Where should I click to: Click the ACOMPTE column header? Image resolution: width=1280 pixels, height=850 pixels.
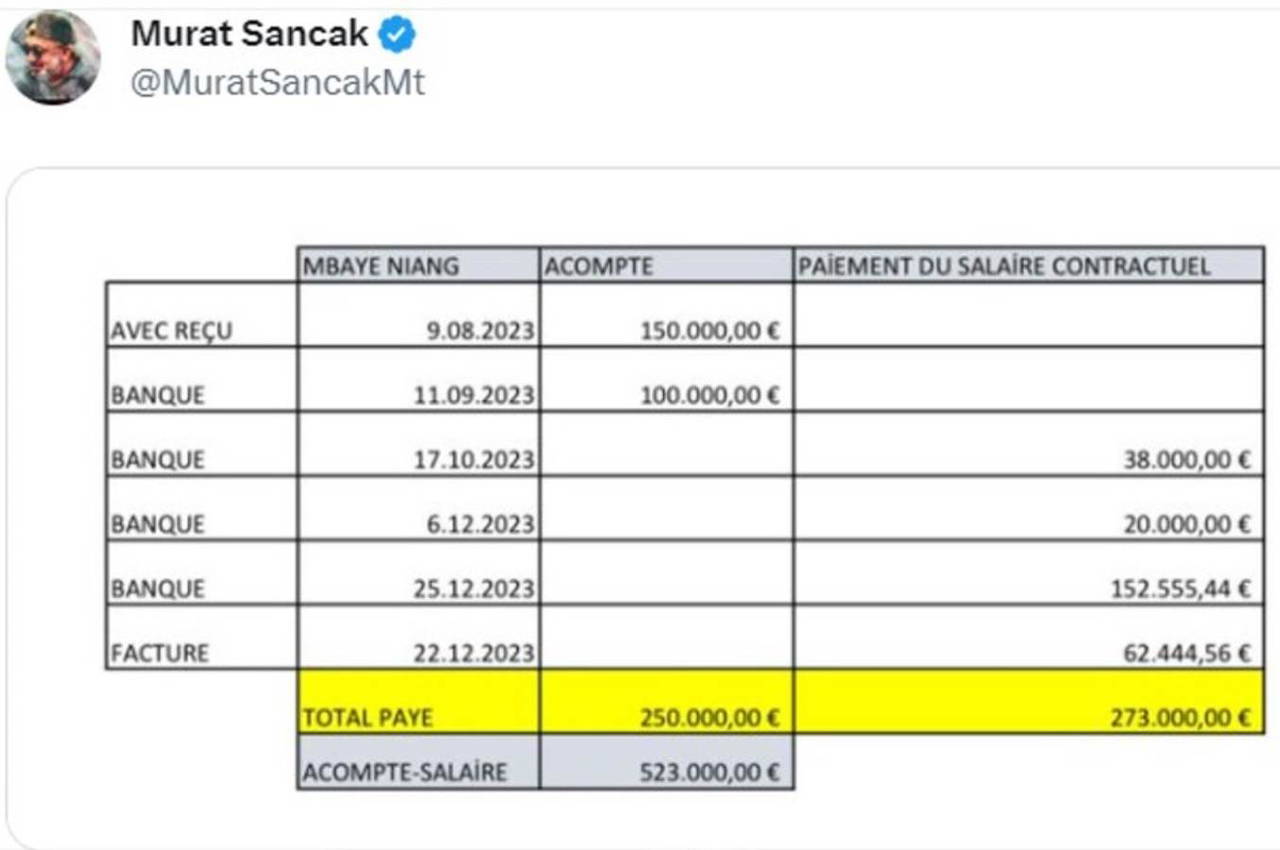pyautogui.click(x=597, y=266)
